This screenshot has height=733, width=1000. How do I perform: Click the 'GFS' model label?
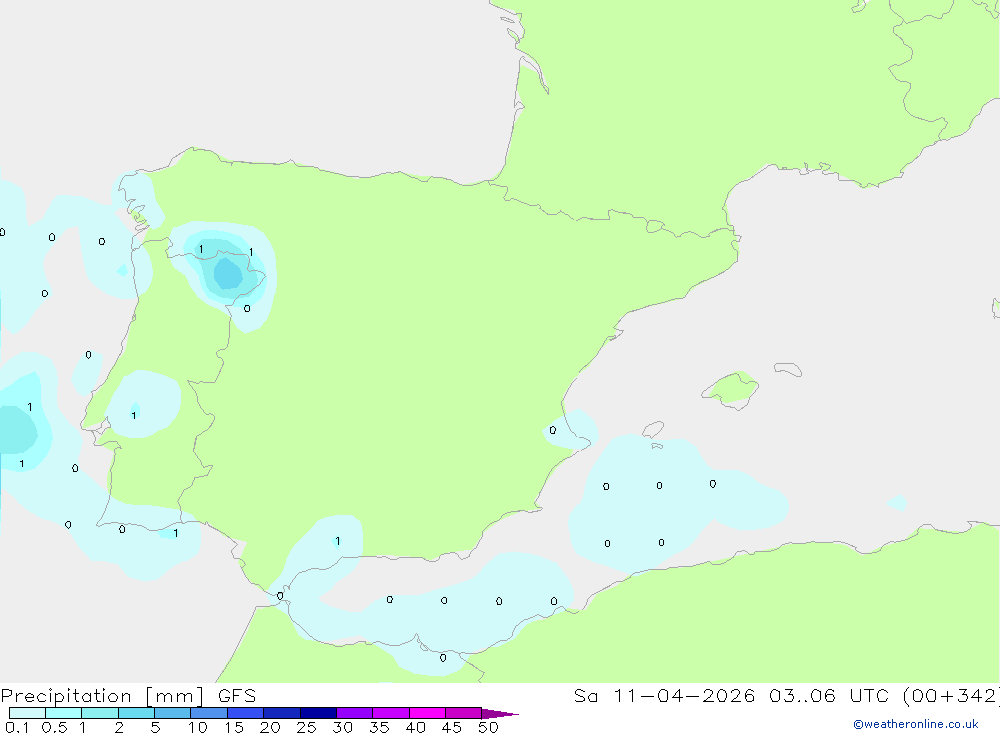237,695
